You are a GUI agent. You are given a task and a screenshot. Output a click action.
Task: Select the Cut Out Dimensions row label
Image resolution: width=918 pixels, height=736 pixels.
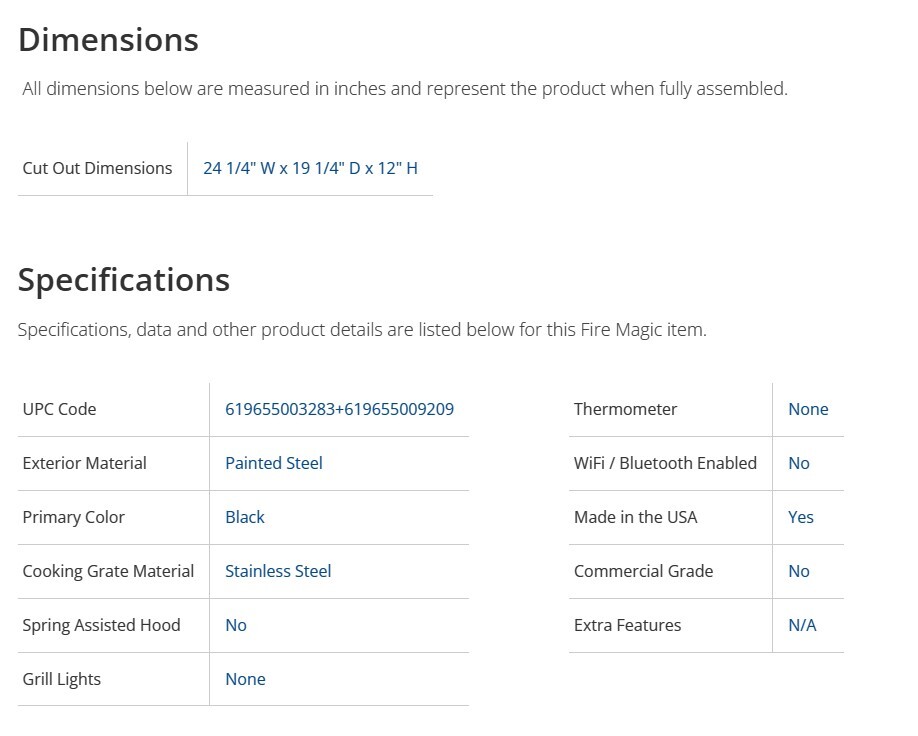(x=97, y=168)
